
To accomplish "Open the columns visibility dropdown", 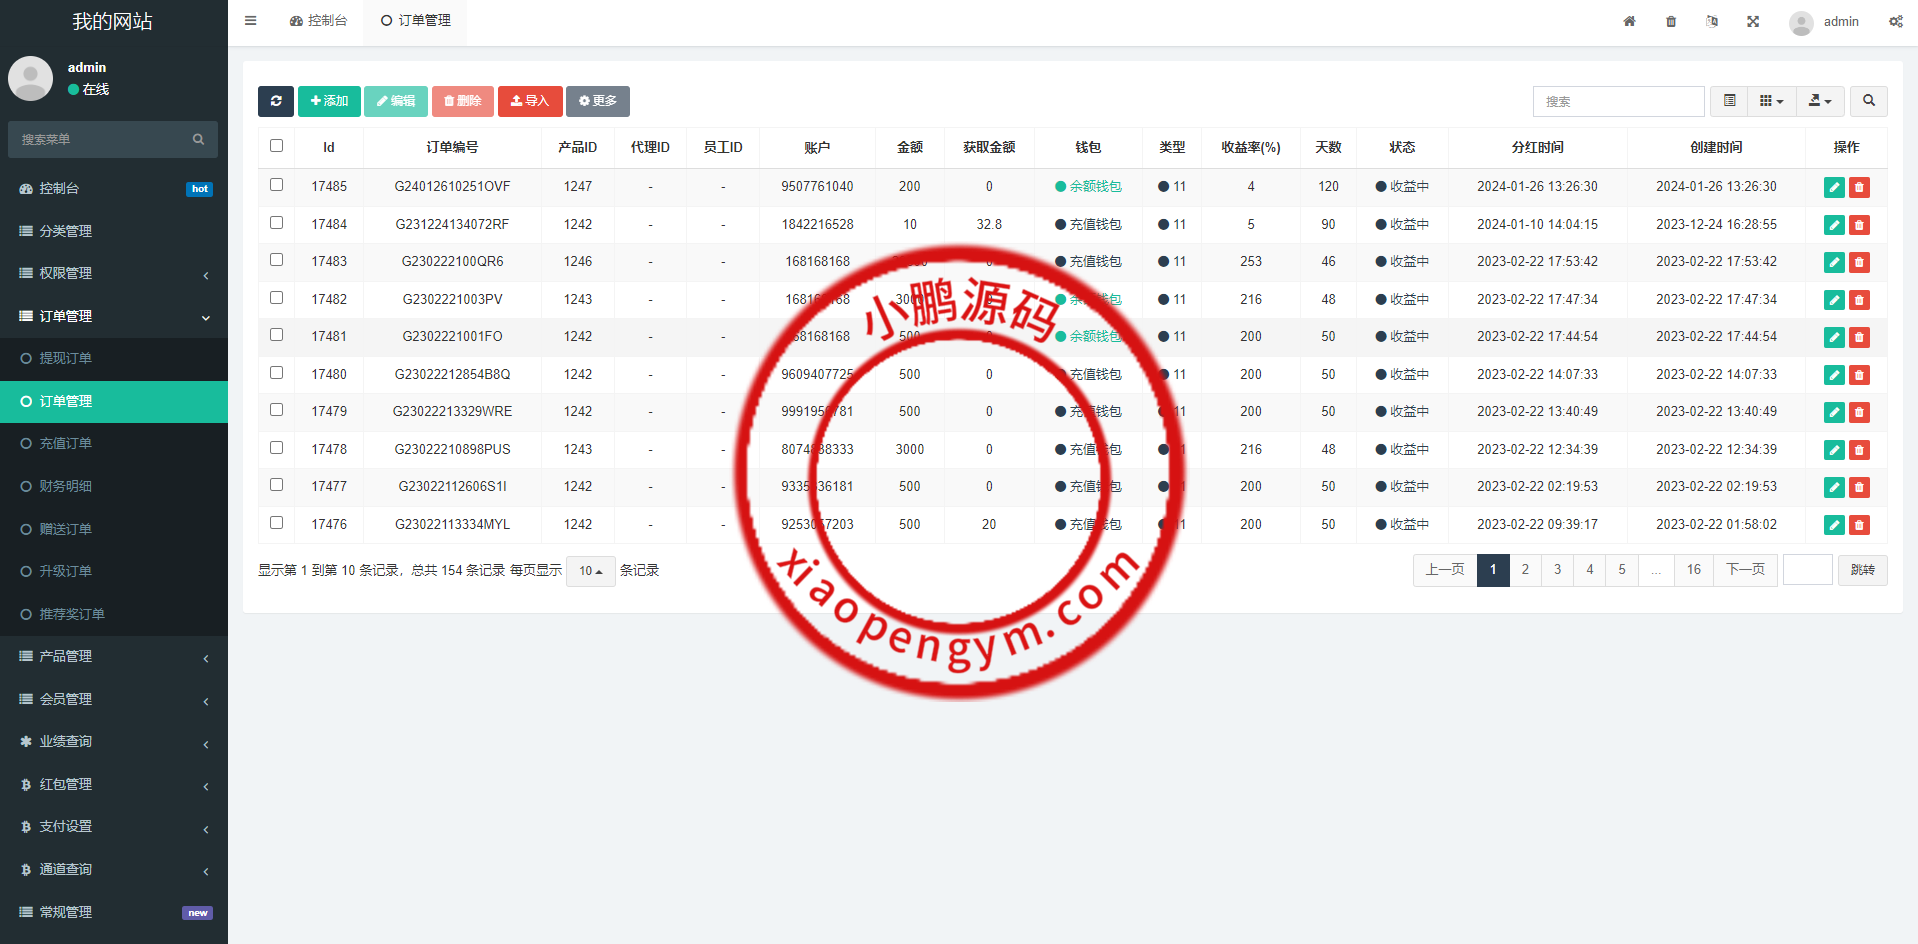I will point(1771,101).
